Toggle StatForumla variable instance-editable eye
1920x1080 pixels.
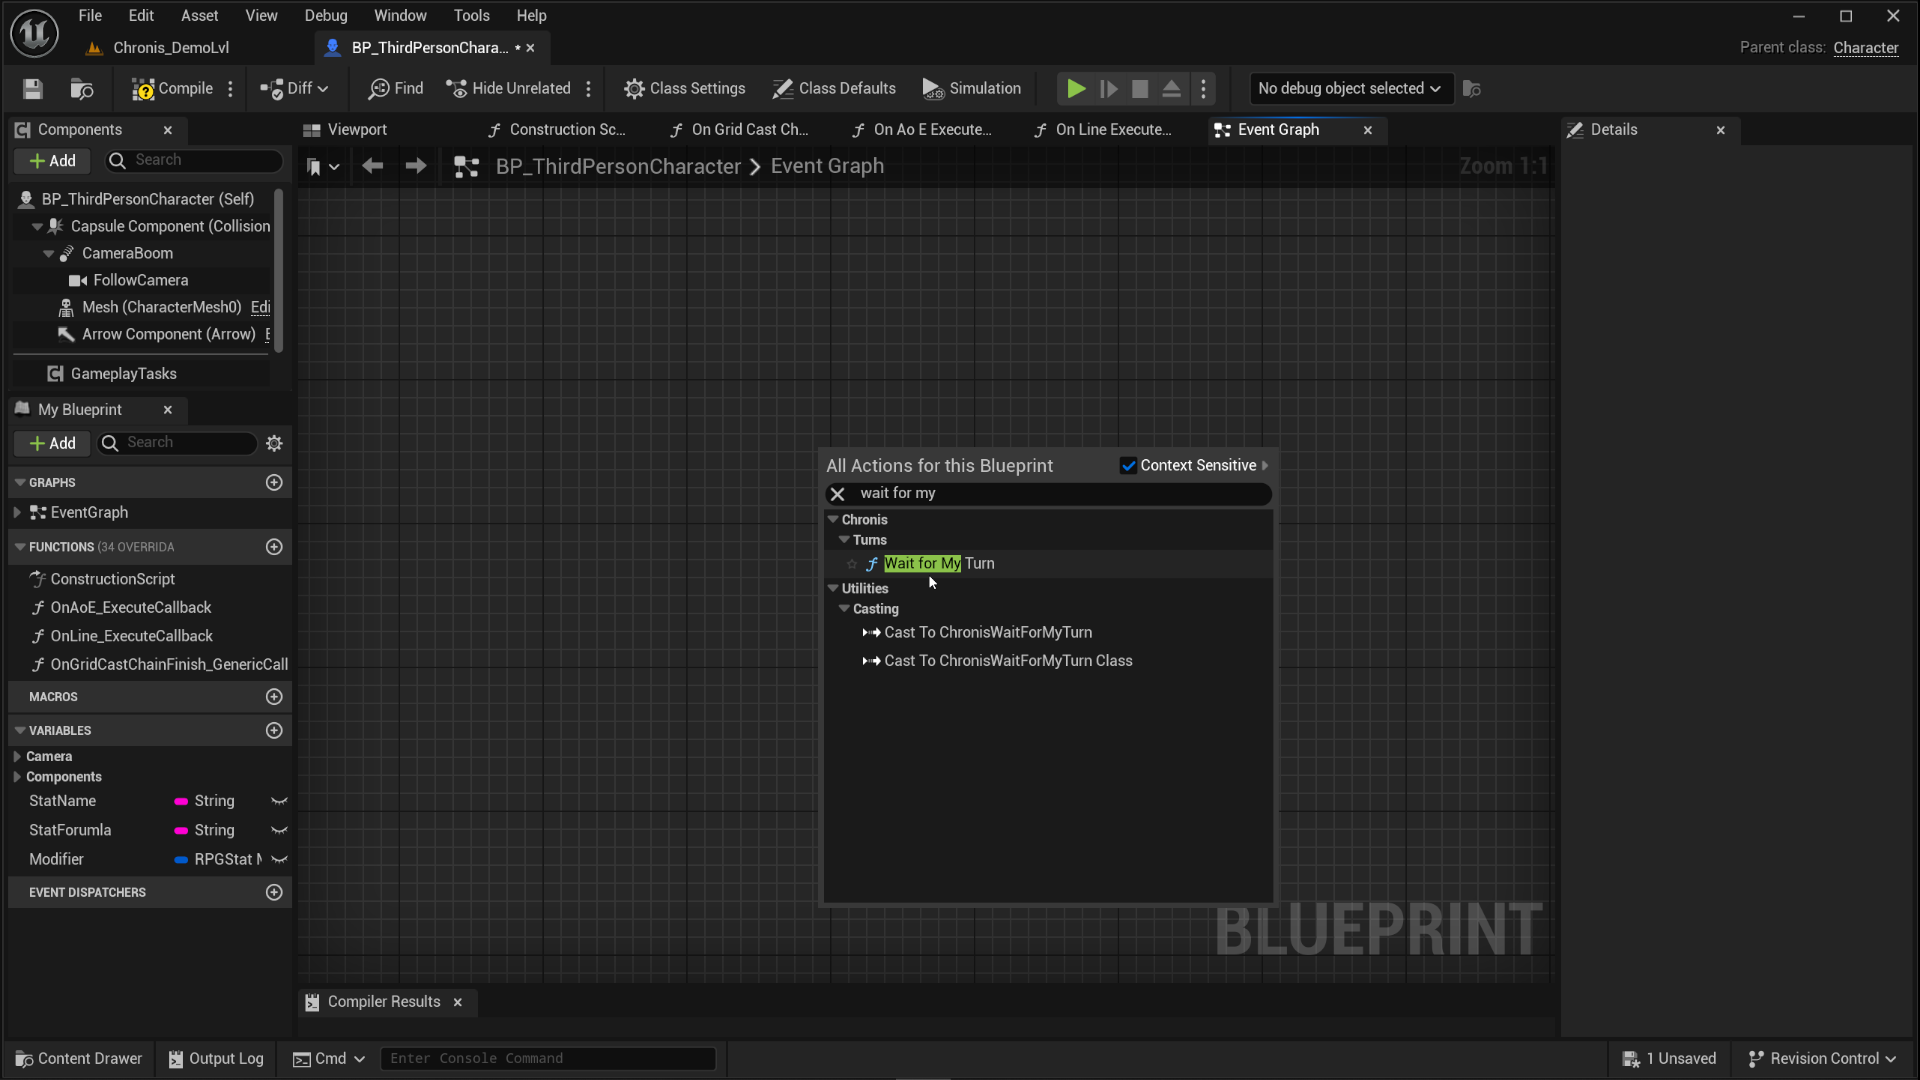point(279,831)
